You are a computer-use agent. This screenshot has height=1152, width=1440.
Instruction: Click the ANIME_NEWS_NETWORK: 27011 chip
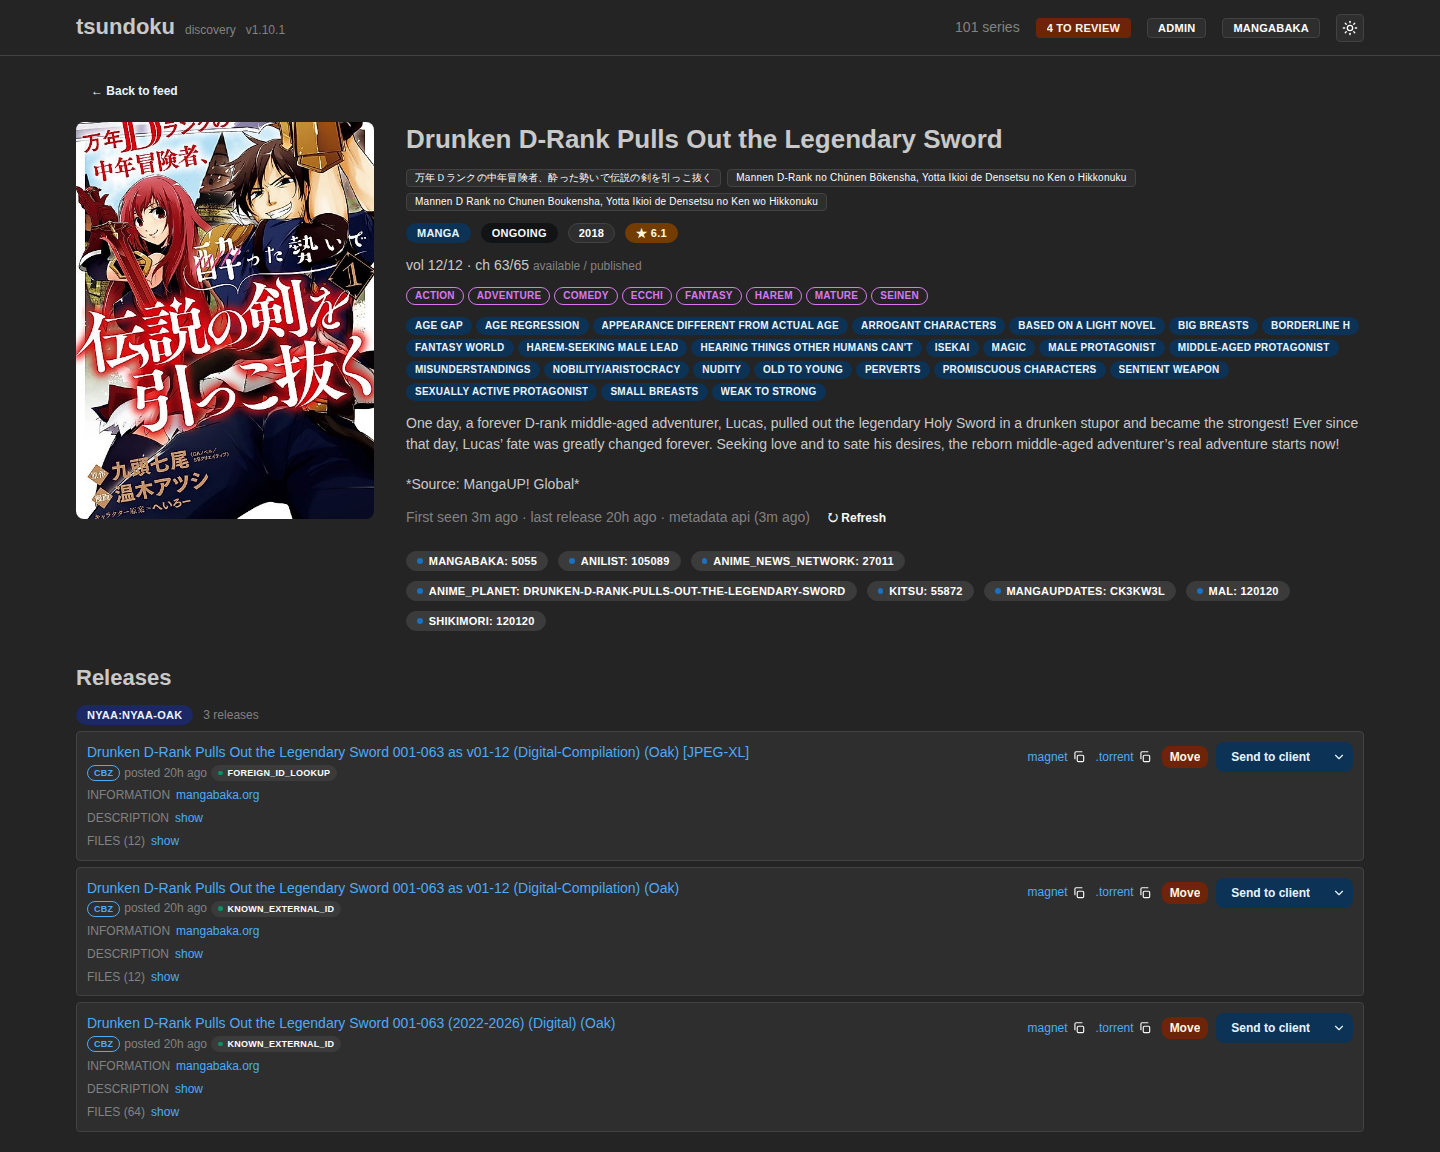(798, 561)
